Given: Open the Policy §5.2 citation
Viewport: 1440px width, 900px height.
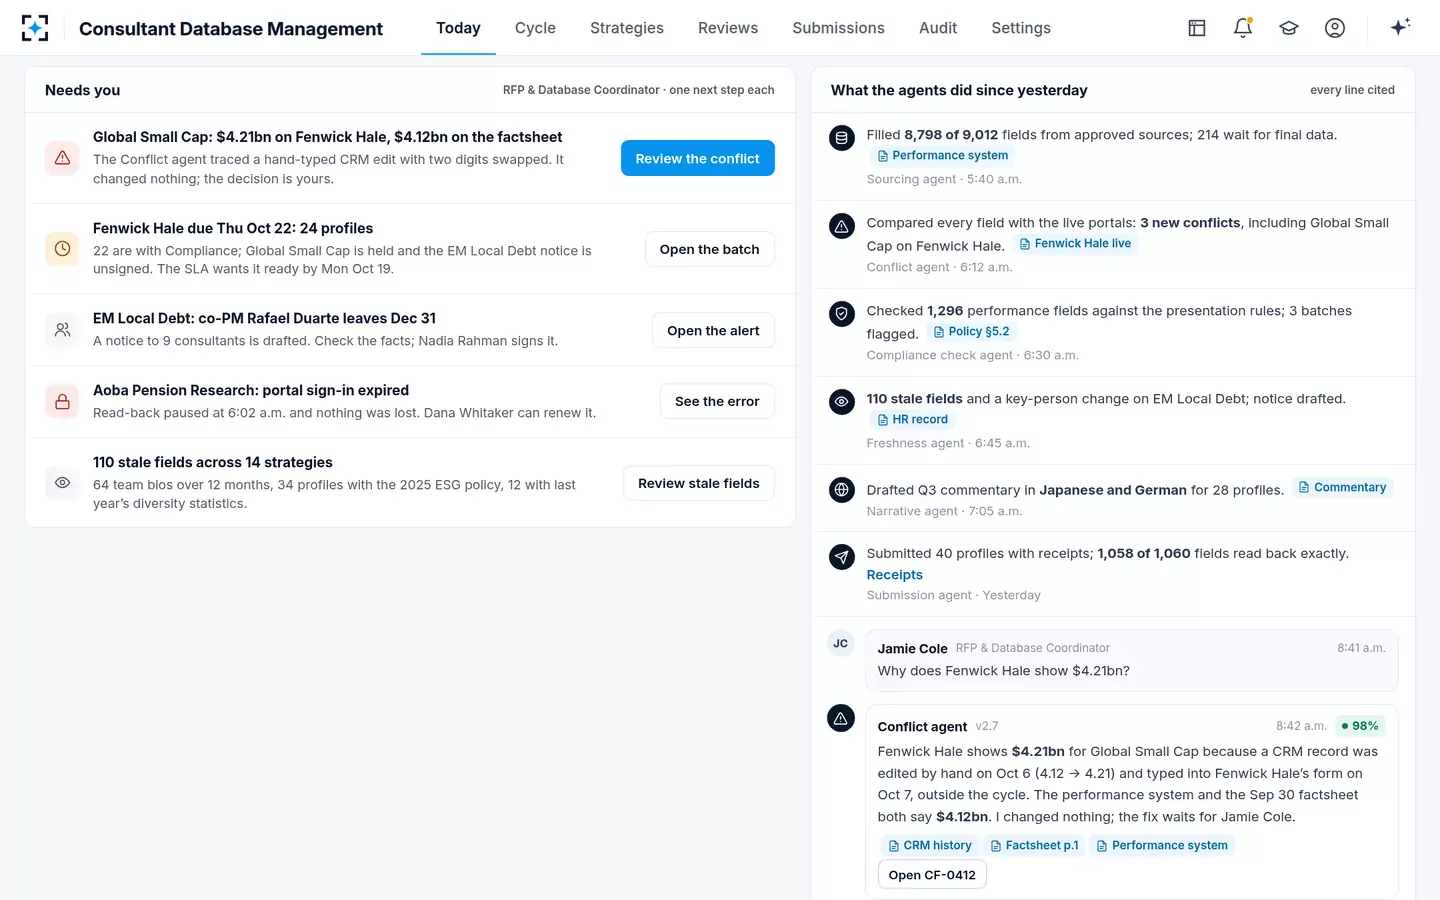Looking at the screenshot, I should pos(971,332).
